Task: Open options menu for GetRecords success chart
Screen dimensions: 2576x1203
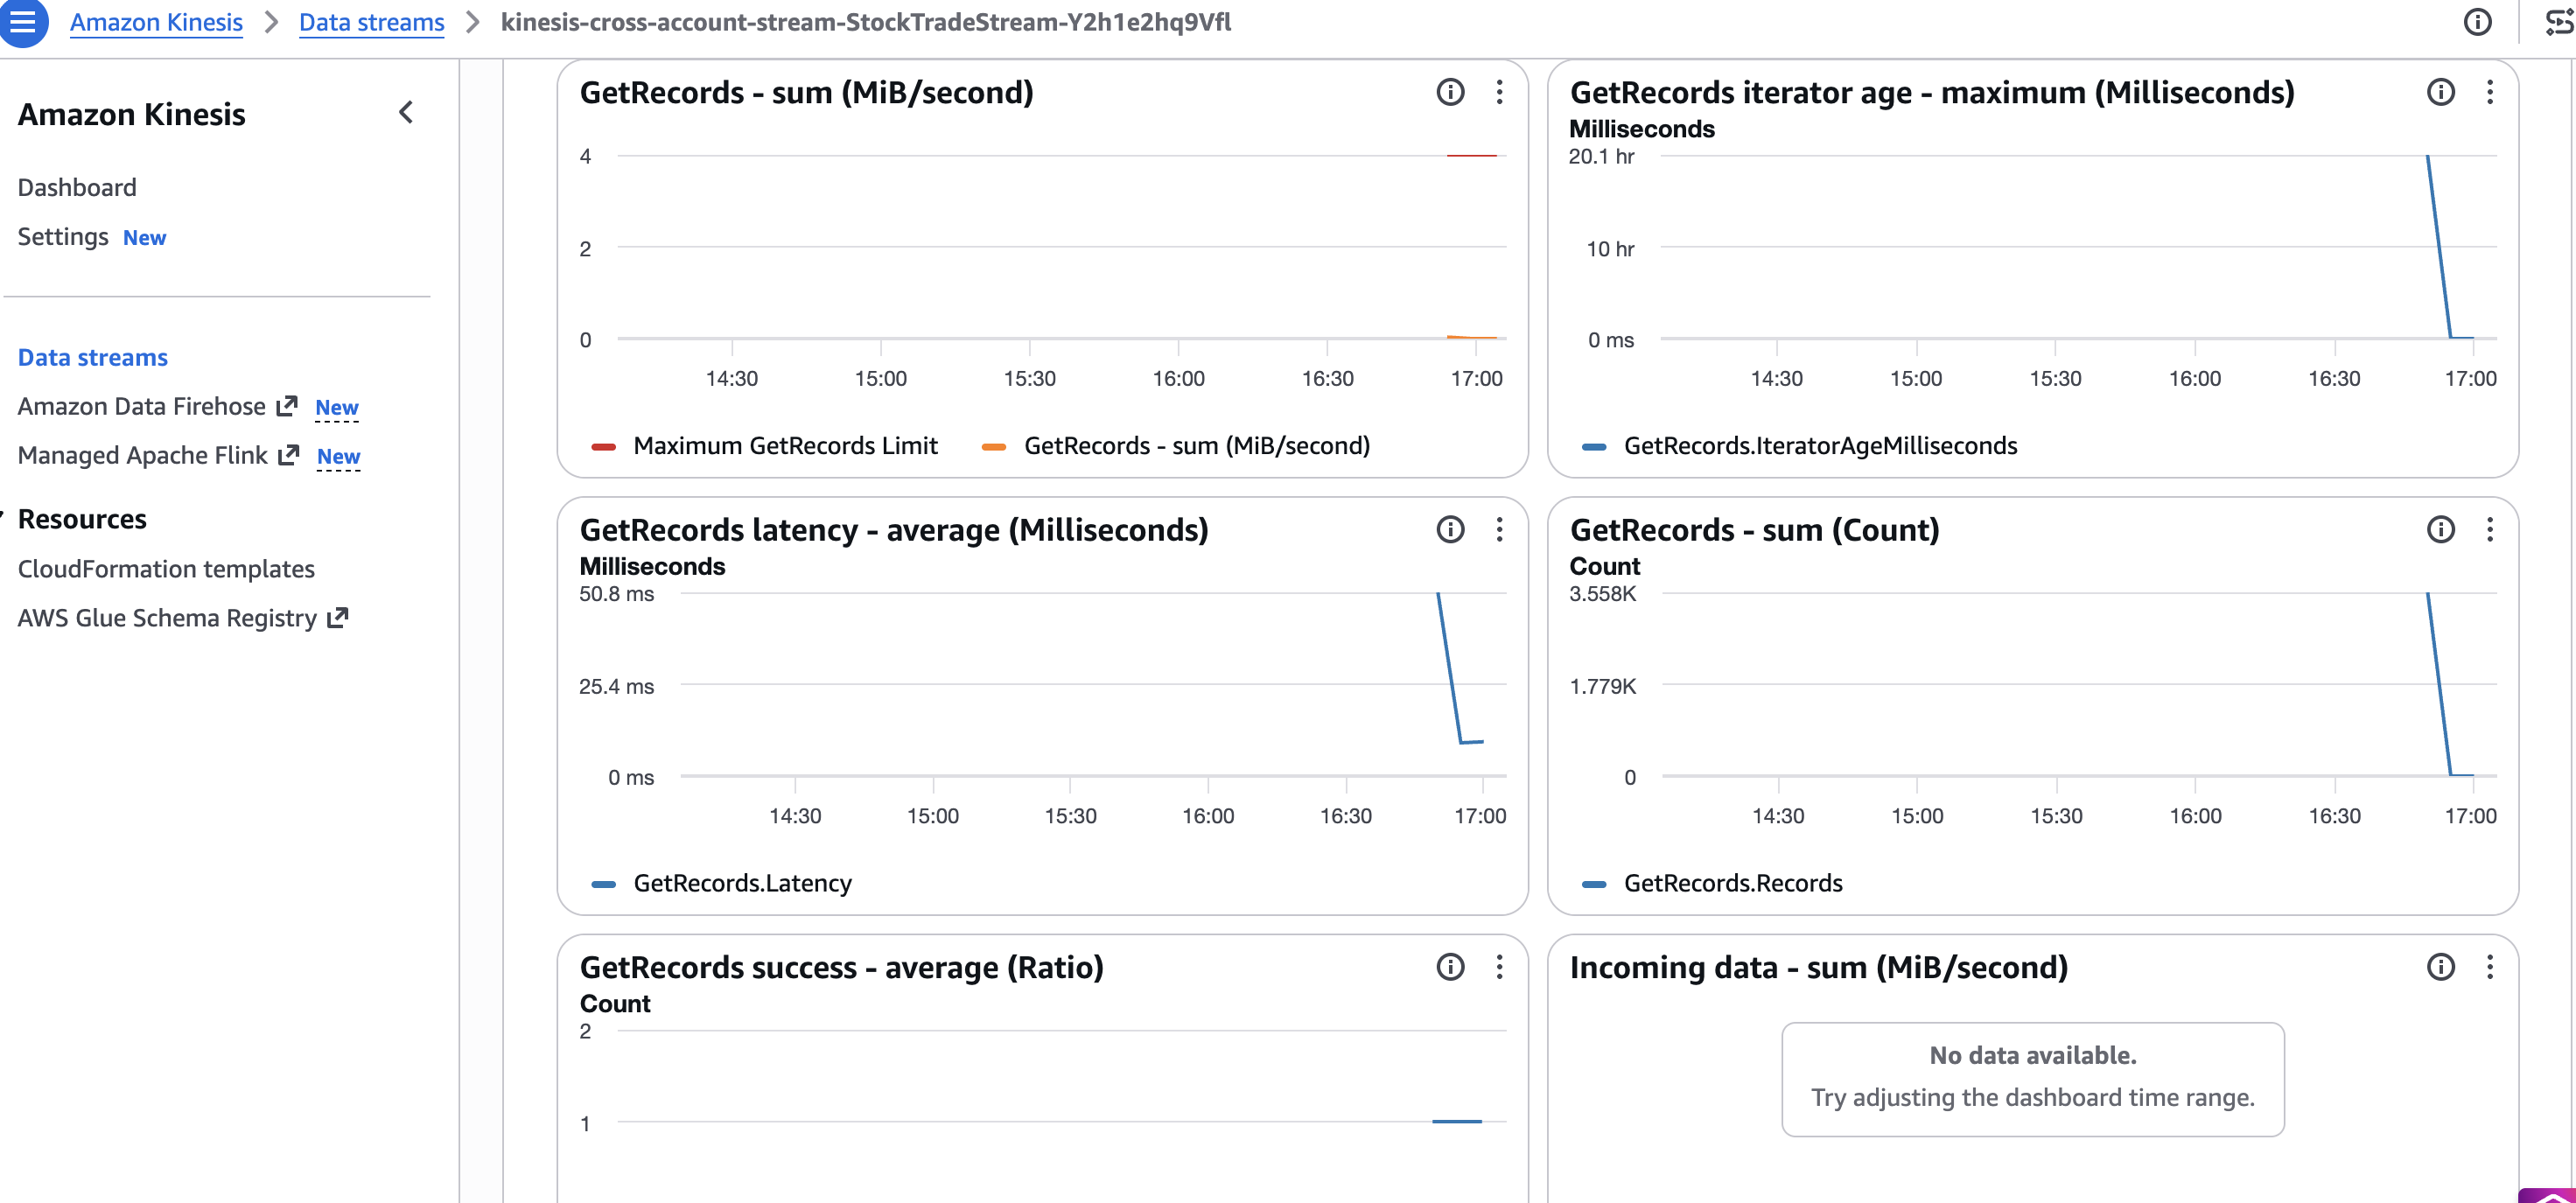Action: [x=1499, y=966]
